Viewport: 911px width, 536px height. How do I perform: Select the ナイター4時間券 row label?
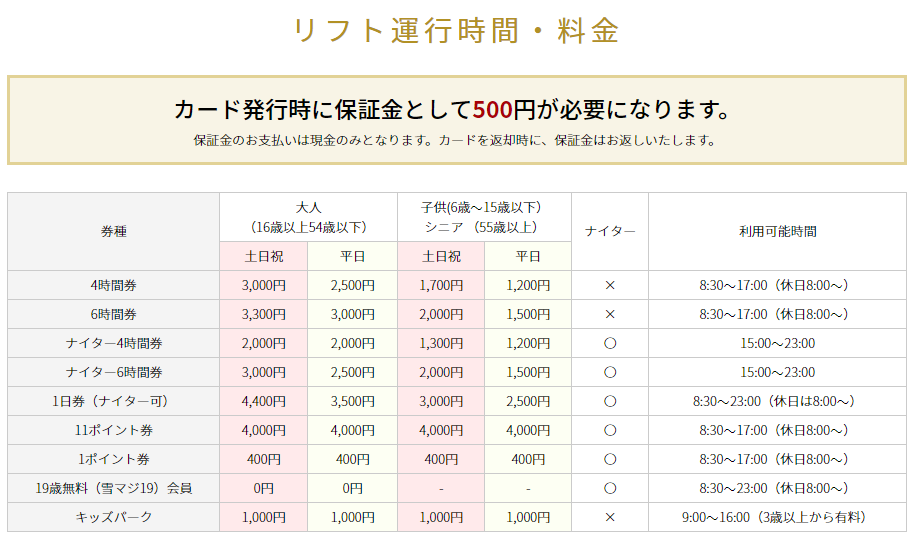click(x=114, y=344)
